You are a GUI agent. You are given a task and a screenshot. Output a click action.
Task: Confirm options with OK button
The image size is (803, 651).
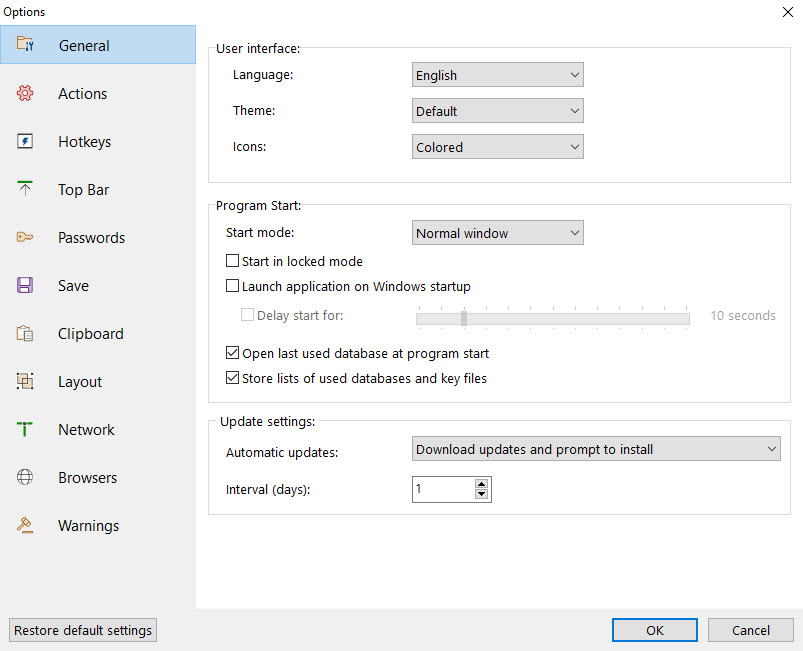(654, 630)
